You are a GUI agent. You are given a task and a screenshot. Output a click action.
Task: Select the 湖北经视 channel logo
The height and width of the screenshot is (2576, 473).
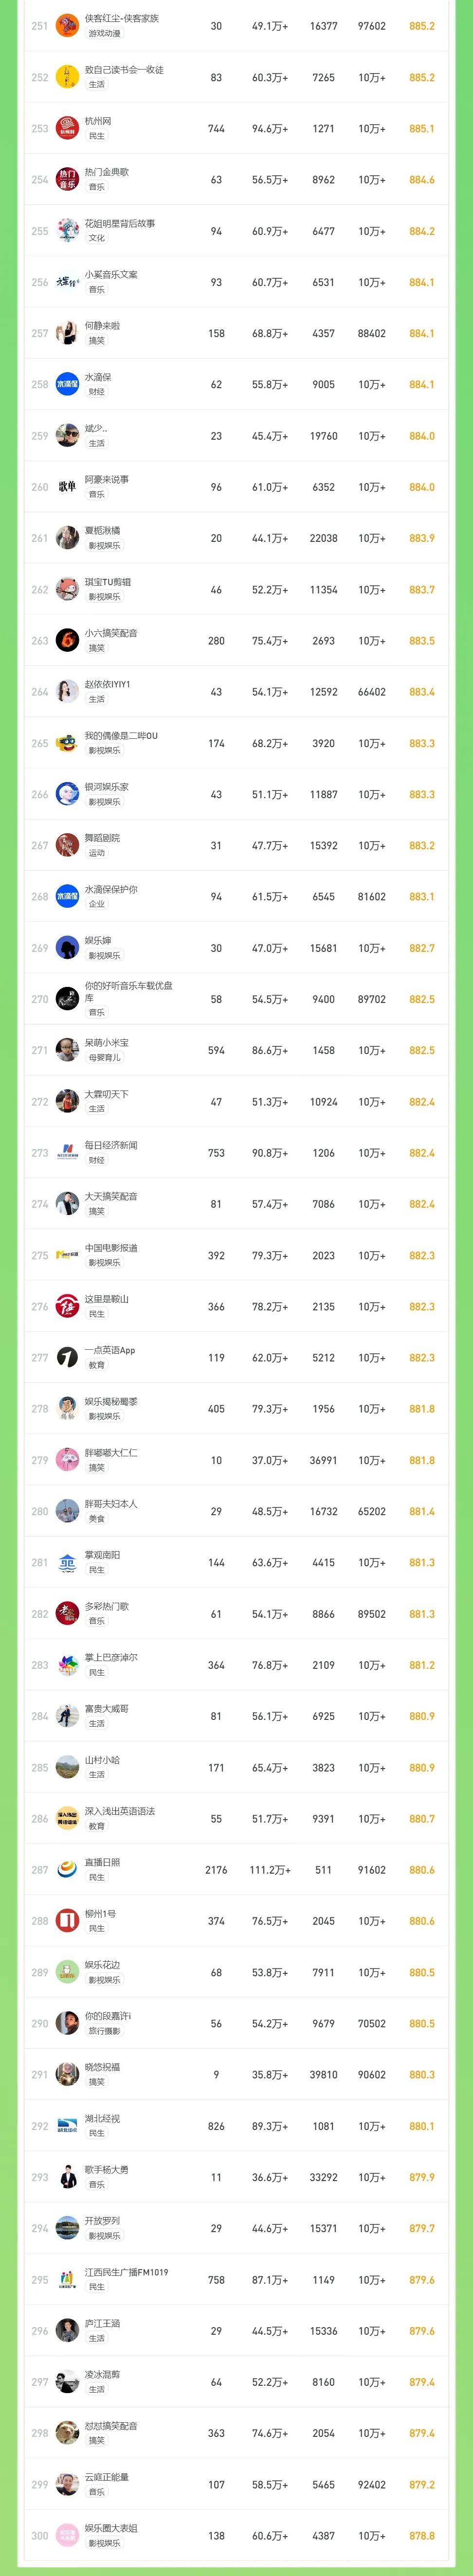tap(67, 2125)
